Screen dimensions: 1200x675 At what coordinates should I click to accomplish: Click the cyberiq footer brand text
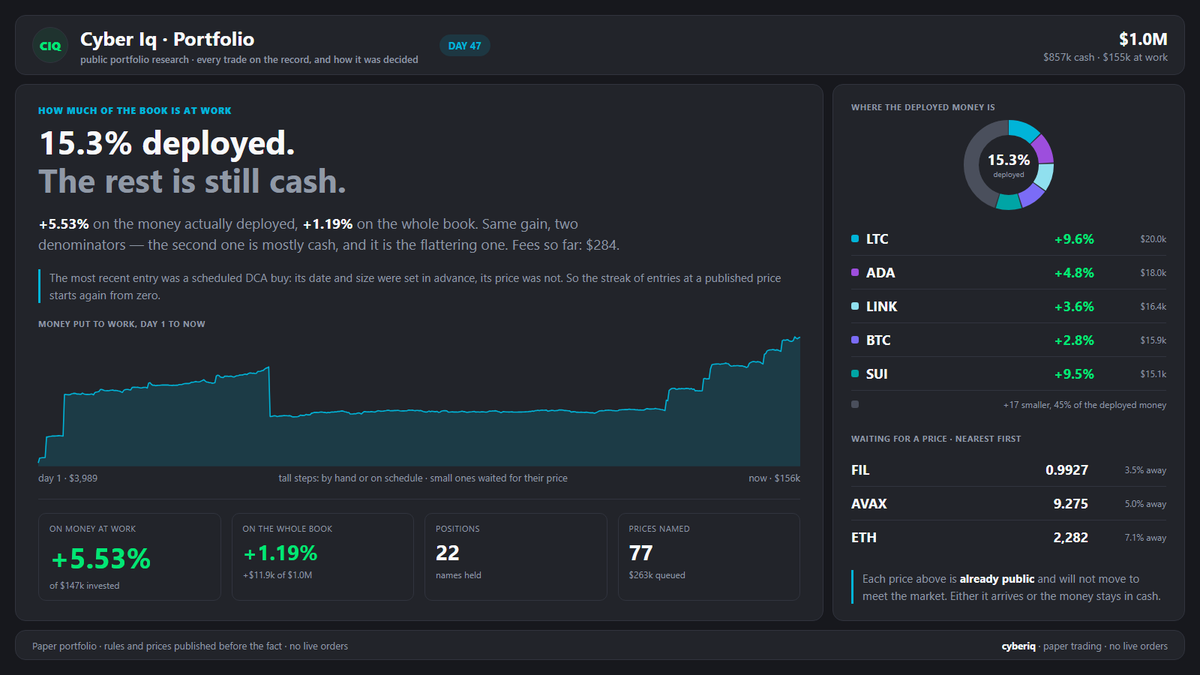pos(1020,646)
